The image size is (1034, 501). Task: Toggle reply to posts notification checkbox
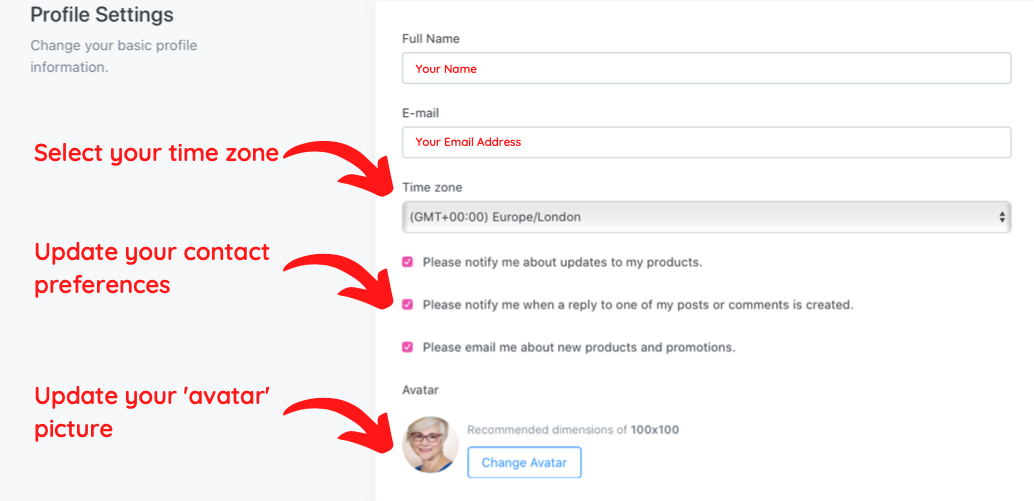407,305
